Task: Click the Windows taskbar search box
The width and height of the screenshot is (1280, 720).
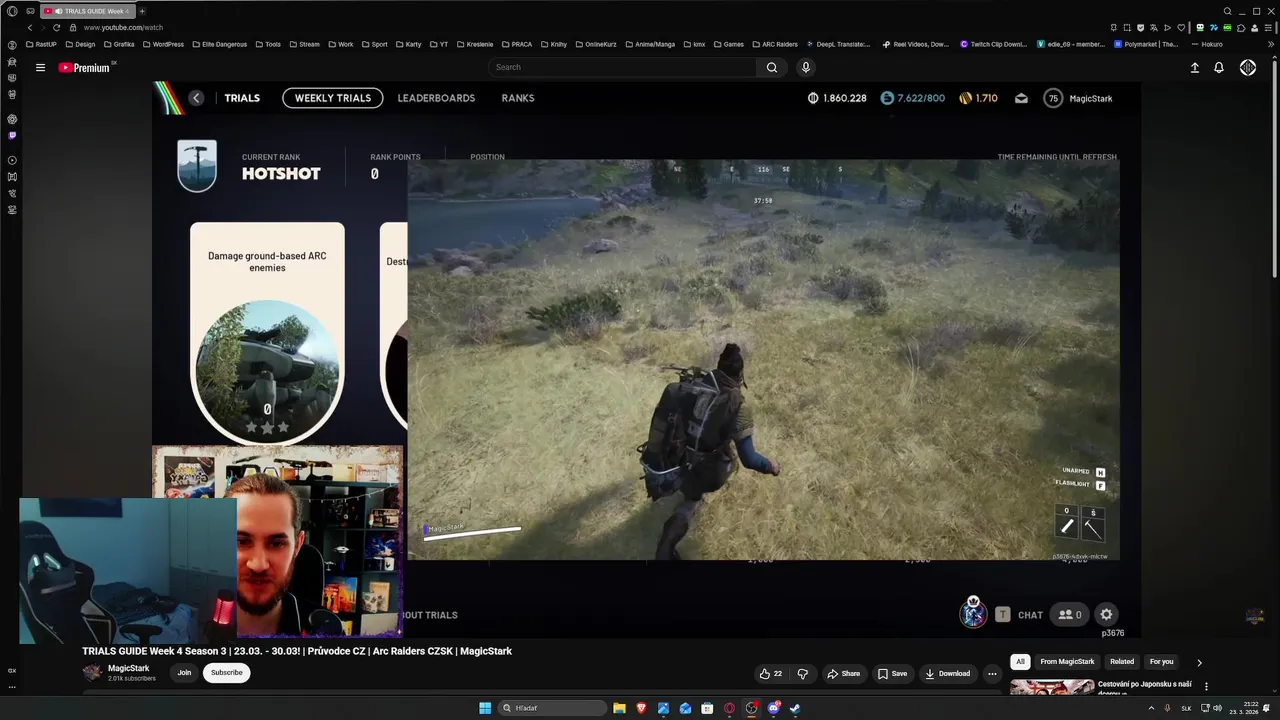Action: [x=553, y=708]
